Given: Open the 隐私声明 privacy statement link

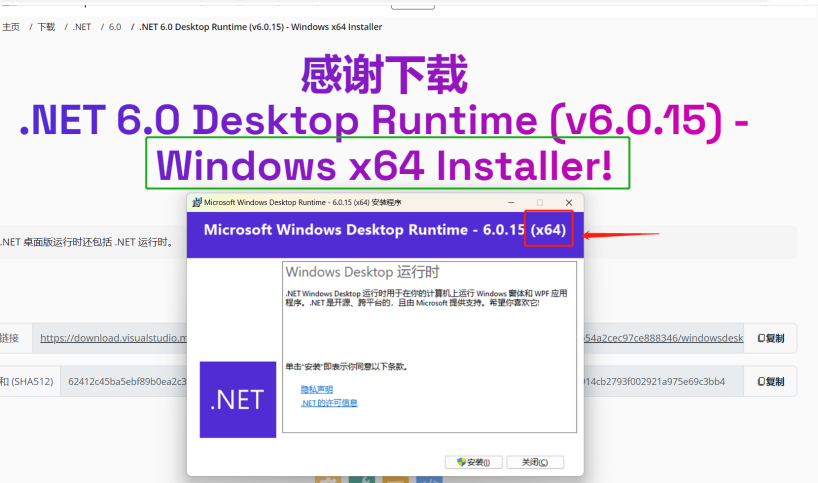Looking at the screenshot, I should coord(317,389).
